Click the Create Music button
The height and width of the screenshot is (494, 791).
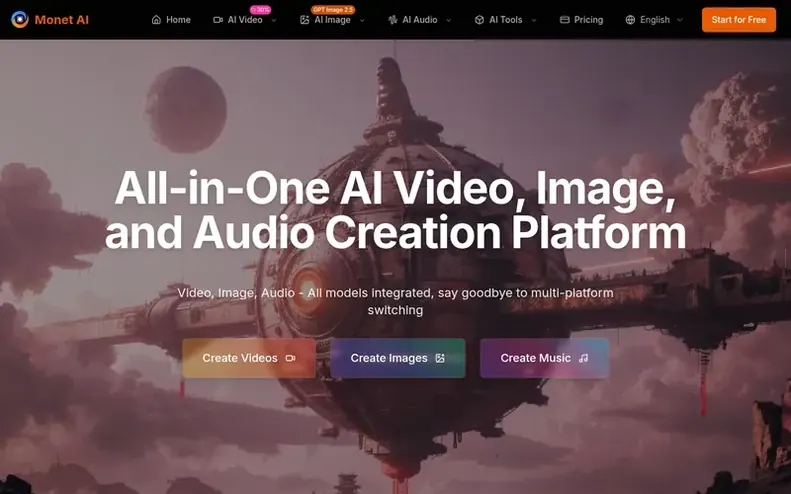click(x=544, y=358)
